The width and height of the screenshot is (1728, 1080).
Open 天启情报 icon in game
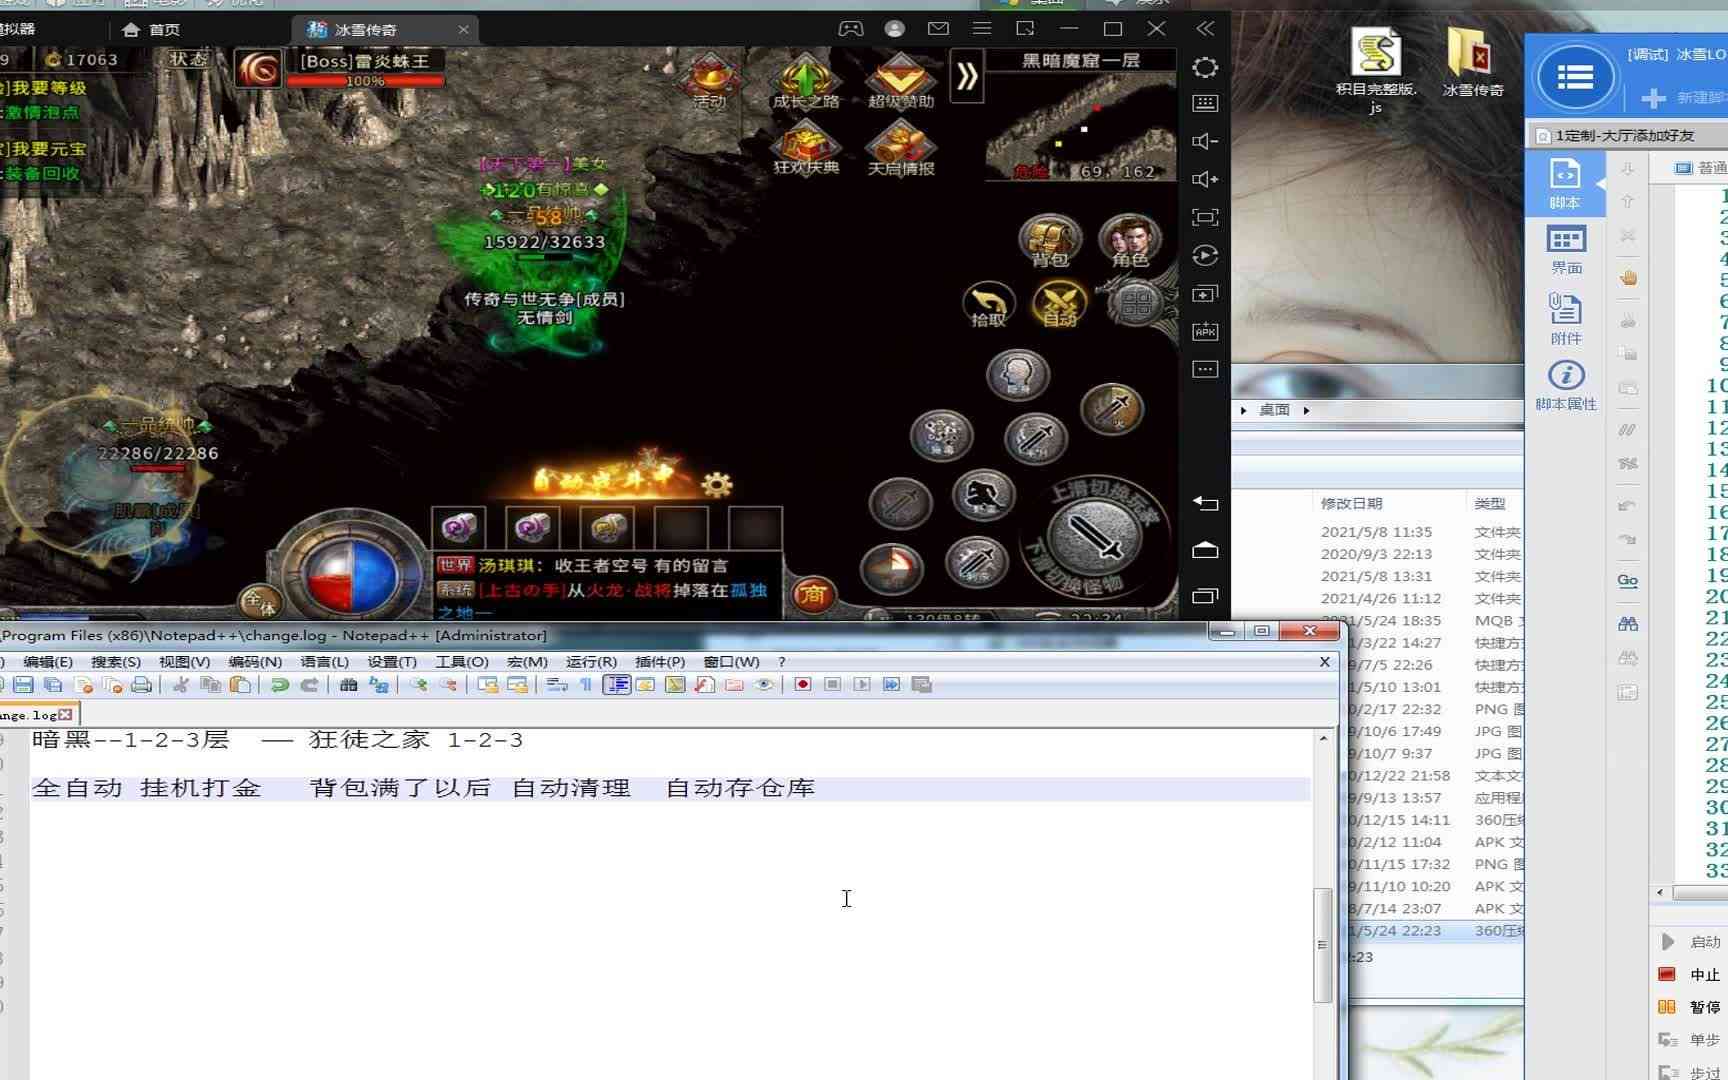900,148
